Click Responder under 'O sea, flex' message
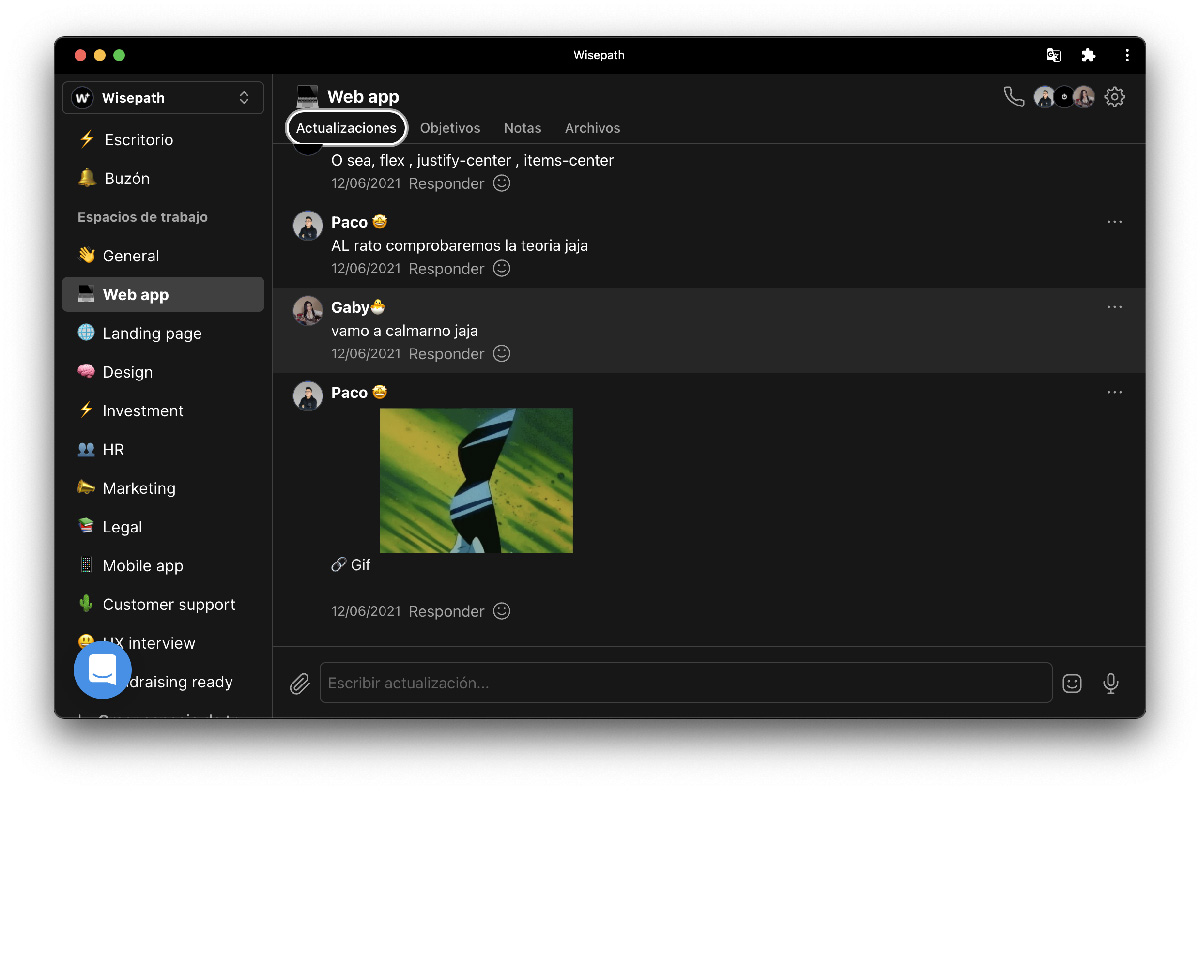 [x=446, y=184]
